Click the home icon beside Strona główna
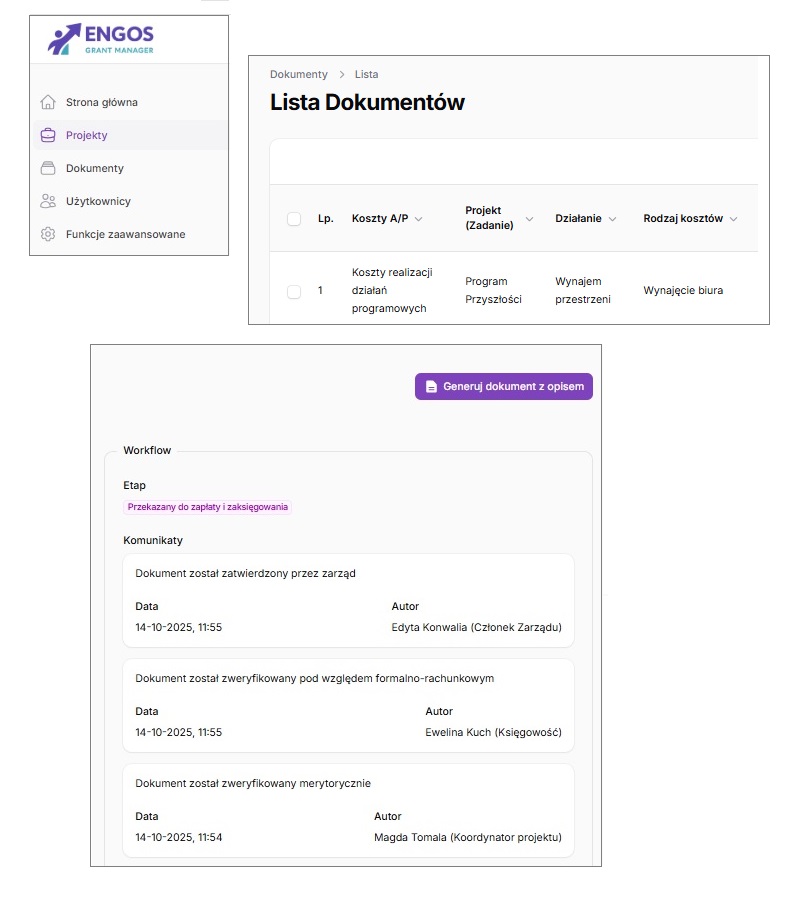 [x=47, y=102]
